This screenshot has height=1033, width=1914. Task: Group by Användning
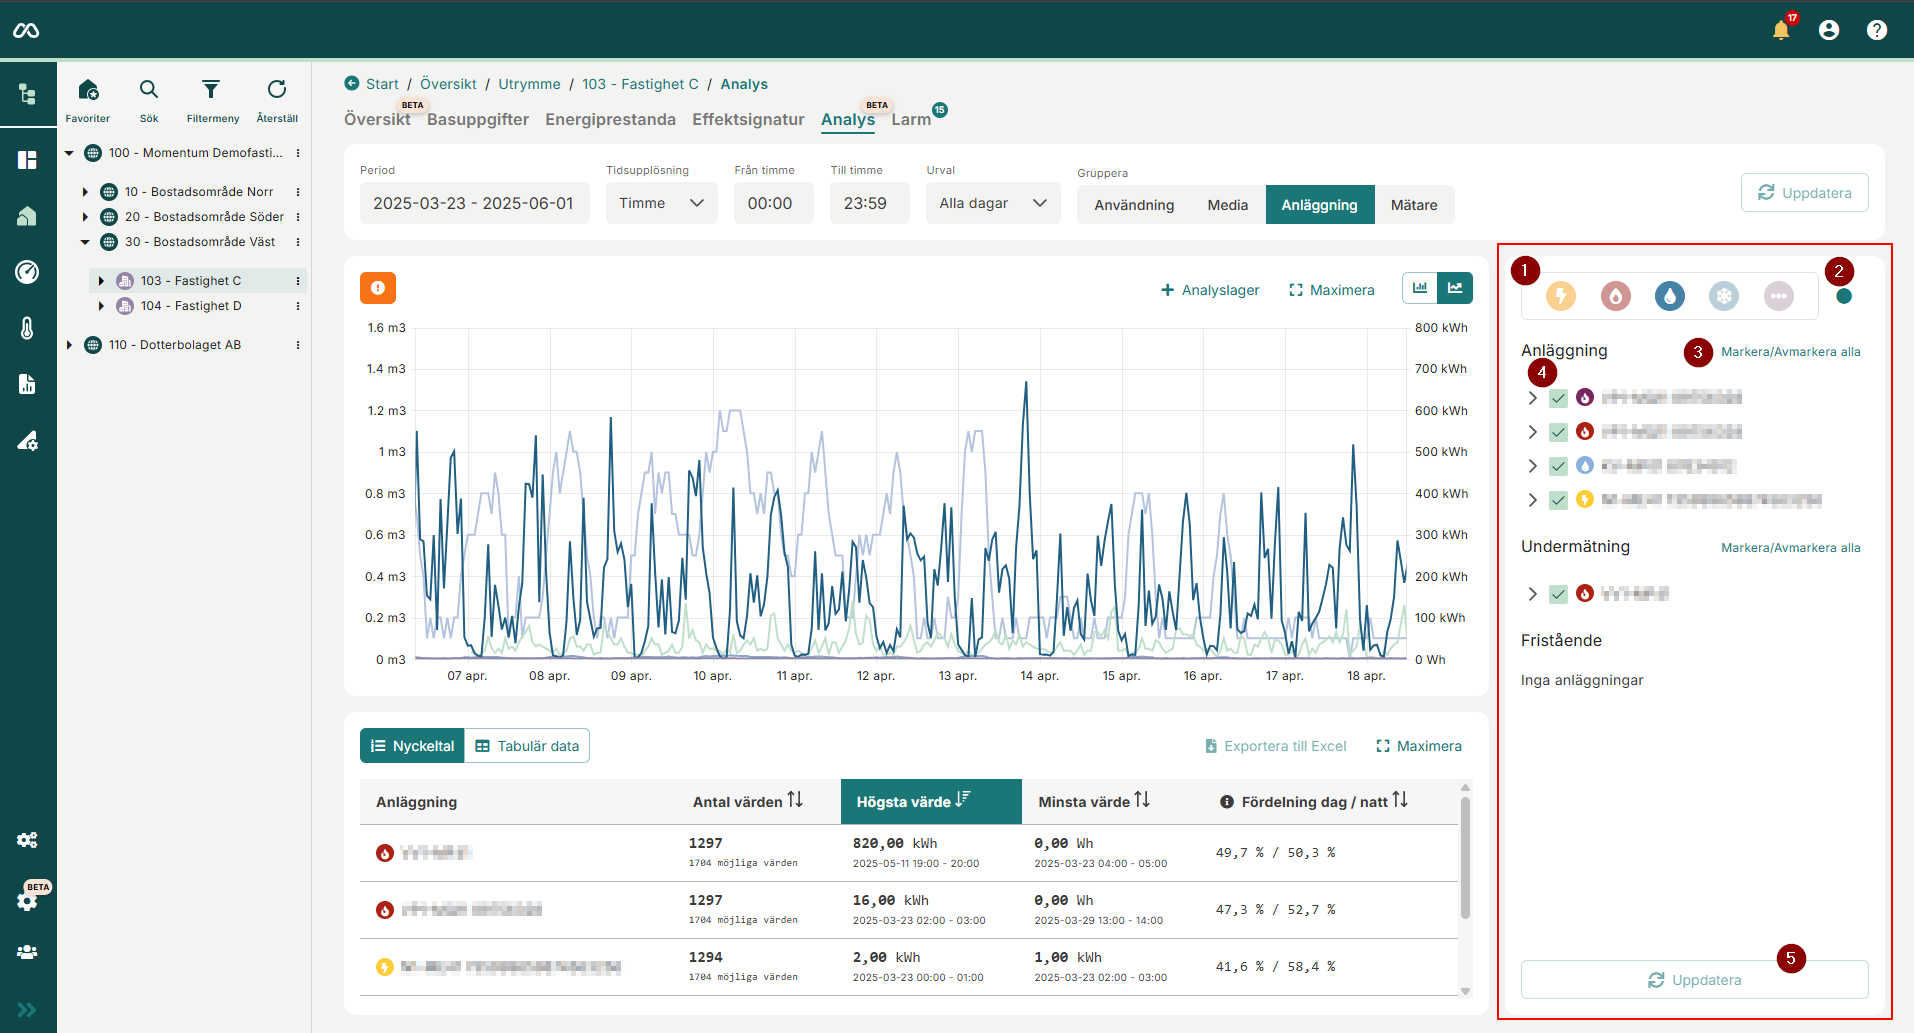(x=1134, y=205)
